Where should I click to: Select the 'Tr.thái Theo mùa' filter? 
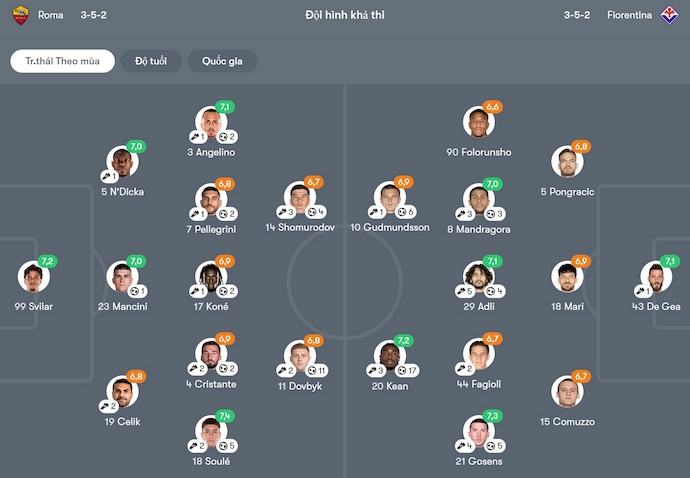tap(62, 61)
